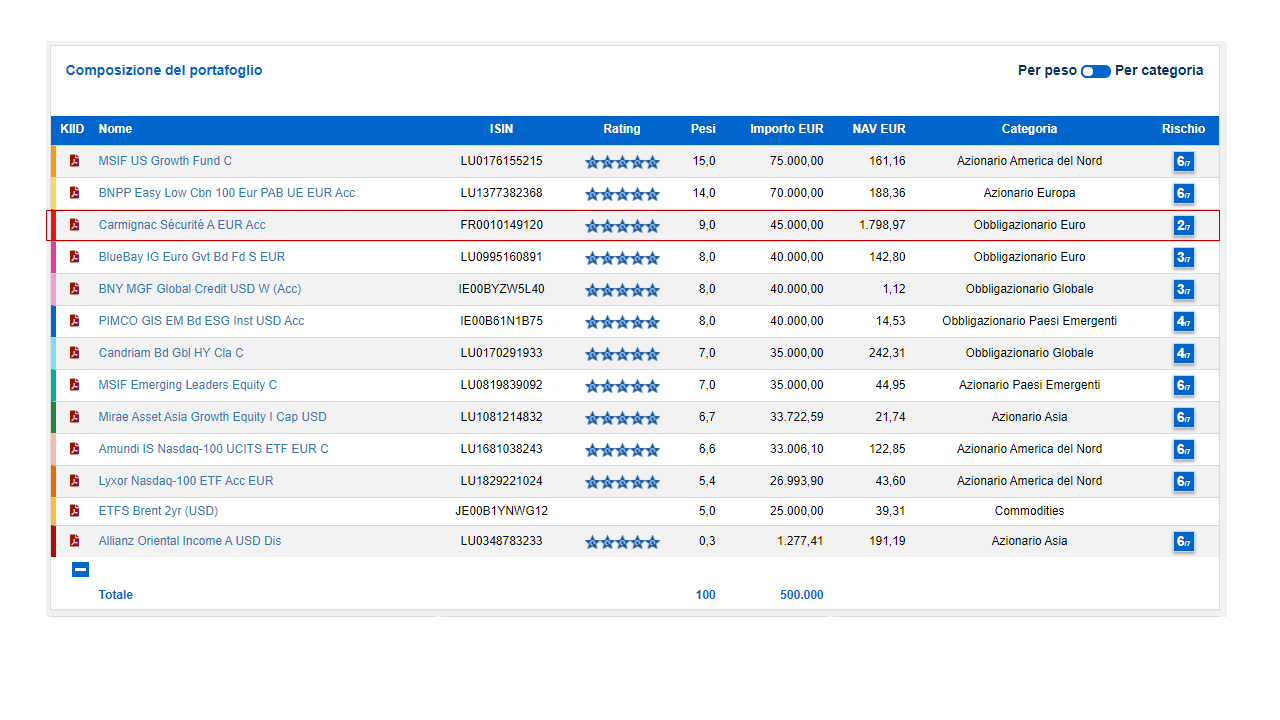Sort by the NAV EUR column header
The width and height of the screenshot is (1280, 720).
pyautogui.click(x=879, y=129)
